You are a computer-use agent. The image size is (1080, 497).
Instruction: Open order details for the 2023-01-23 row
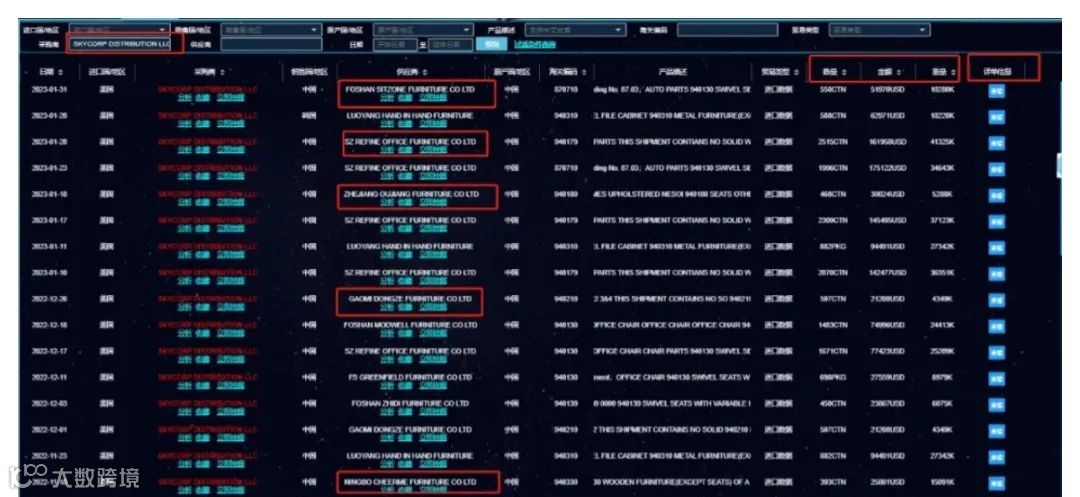(996, 170)
